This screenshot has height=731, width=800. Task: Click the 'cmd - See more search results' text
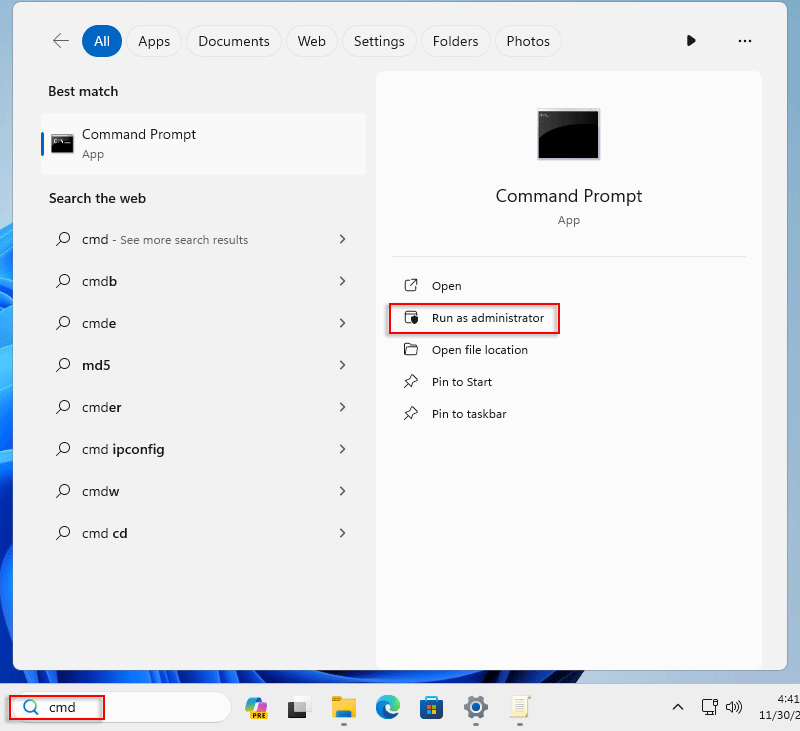pos(165,240)
